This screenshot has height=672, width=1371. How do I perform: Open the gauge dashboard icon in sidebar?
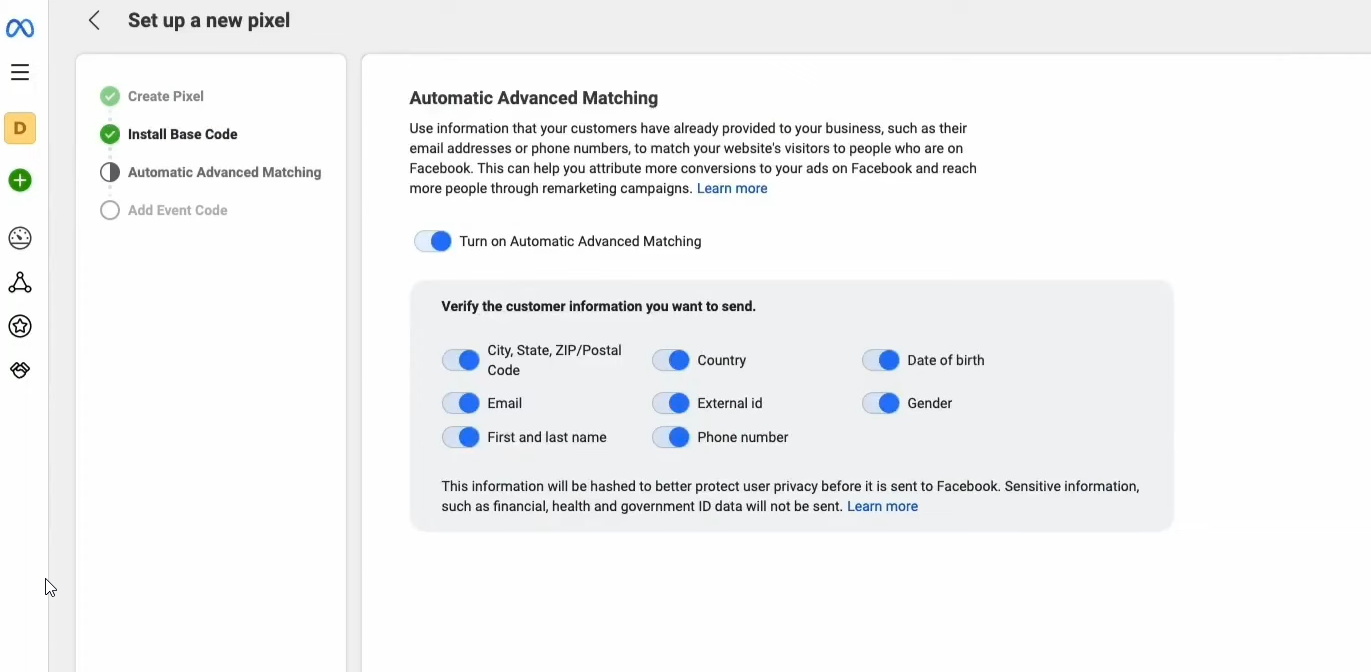coord(20,239)
